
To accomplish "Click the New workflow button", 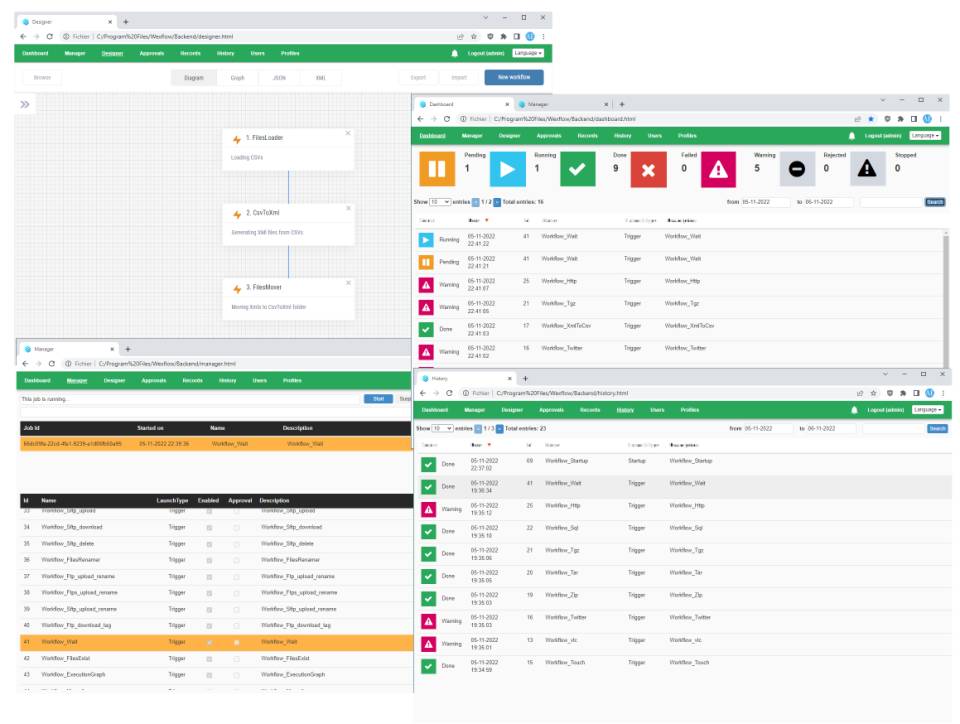I will (514, 77).
